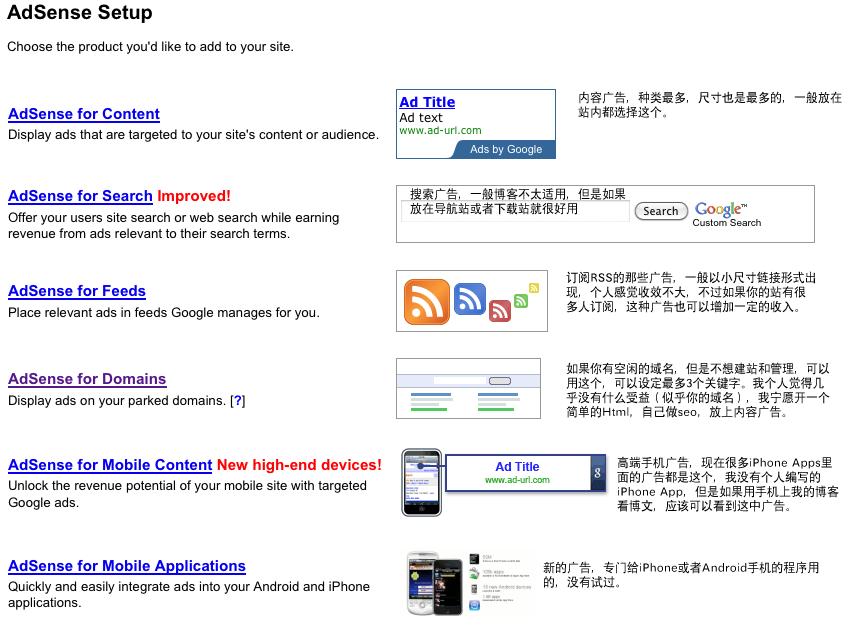Click the Custom Search text input field
The height and width of the screenshot is (640, 853).
pyautogui.click(x=515, y=211)
